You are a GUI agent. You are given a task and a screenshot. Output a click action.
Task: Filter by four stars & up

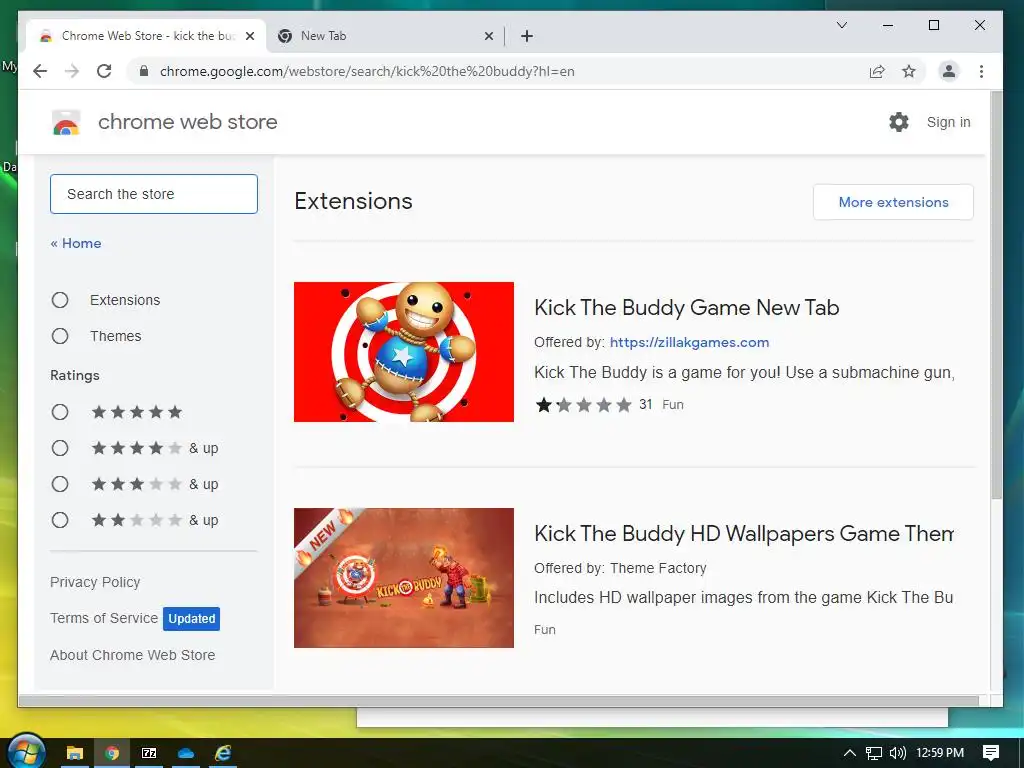[60, 448]
